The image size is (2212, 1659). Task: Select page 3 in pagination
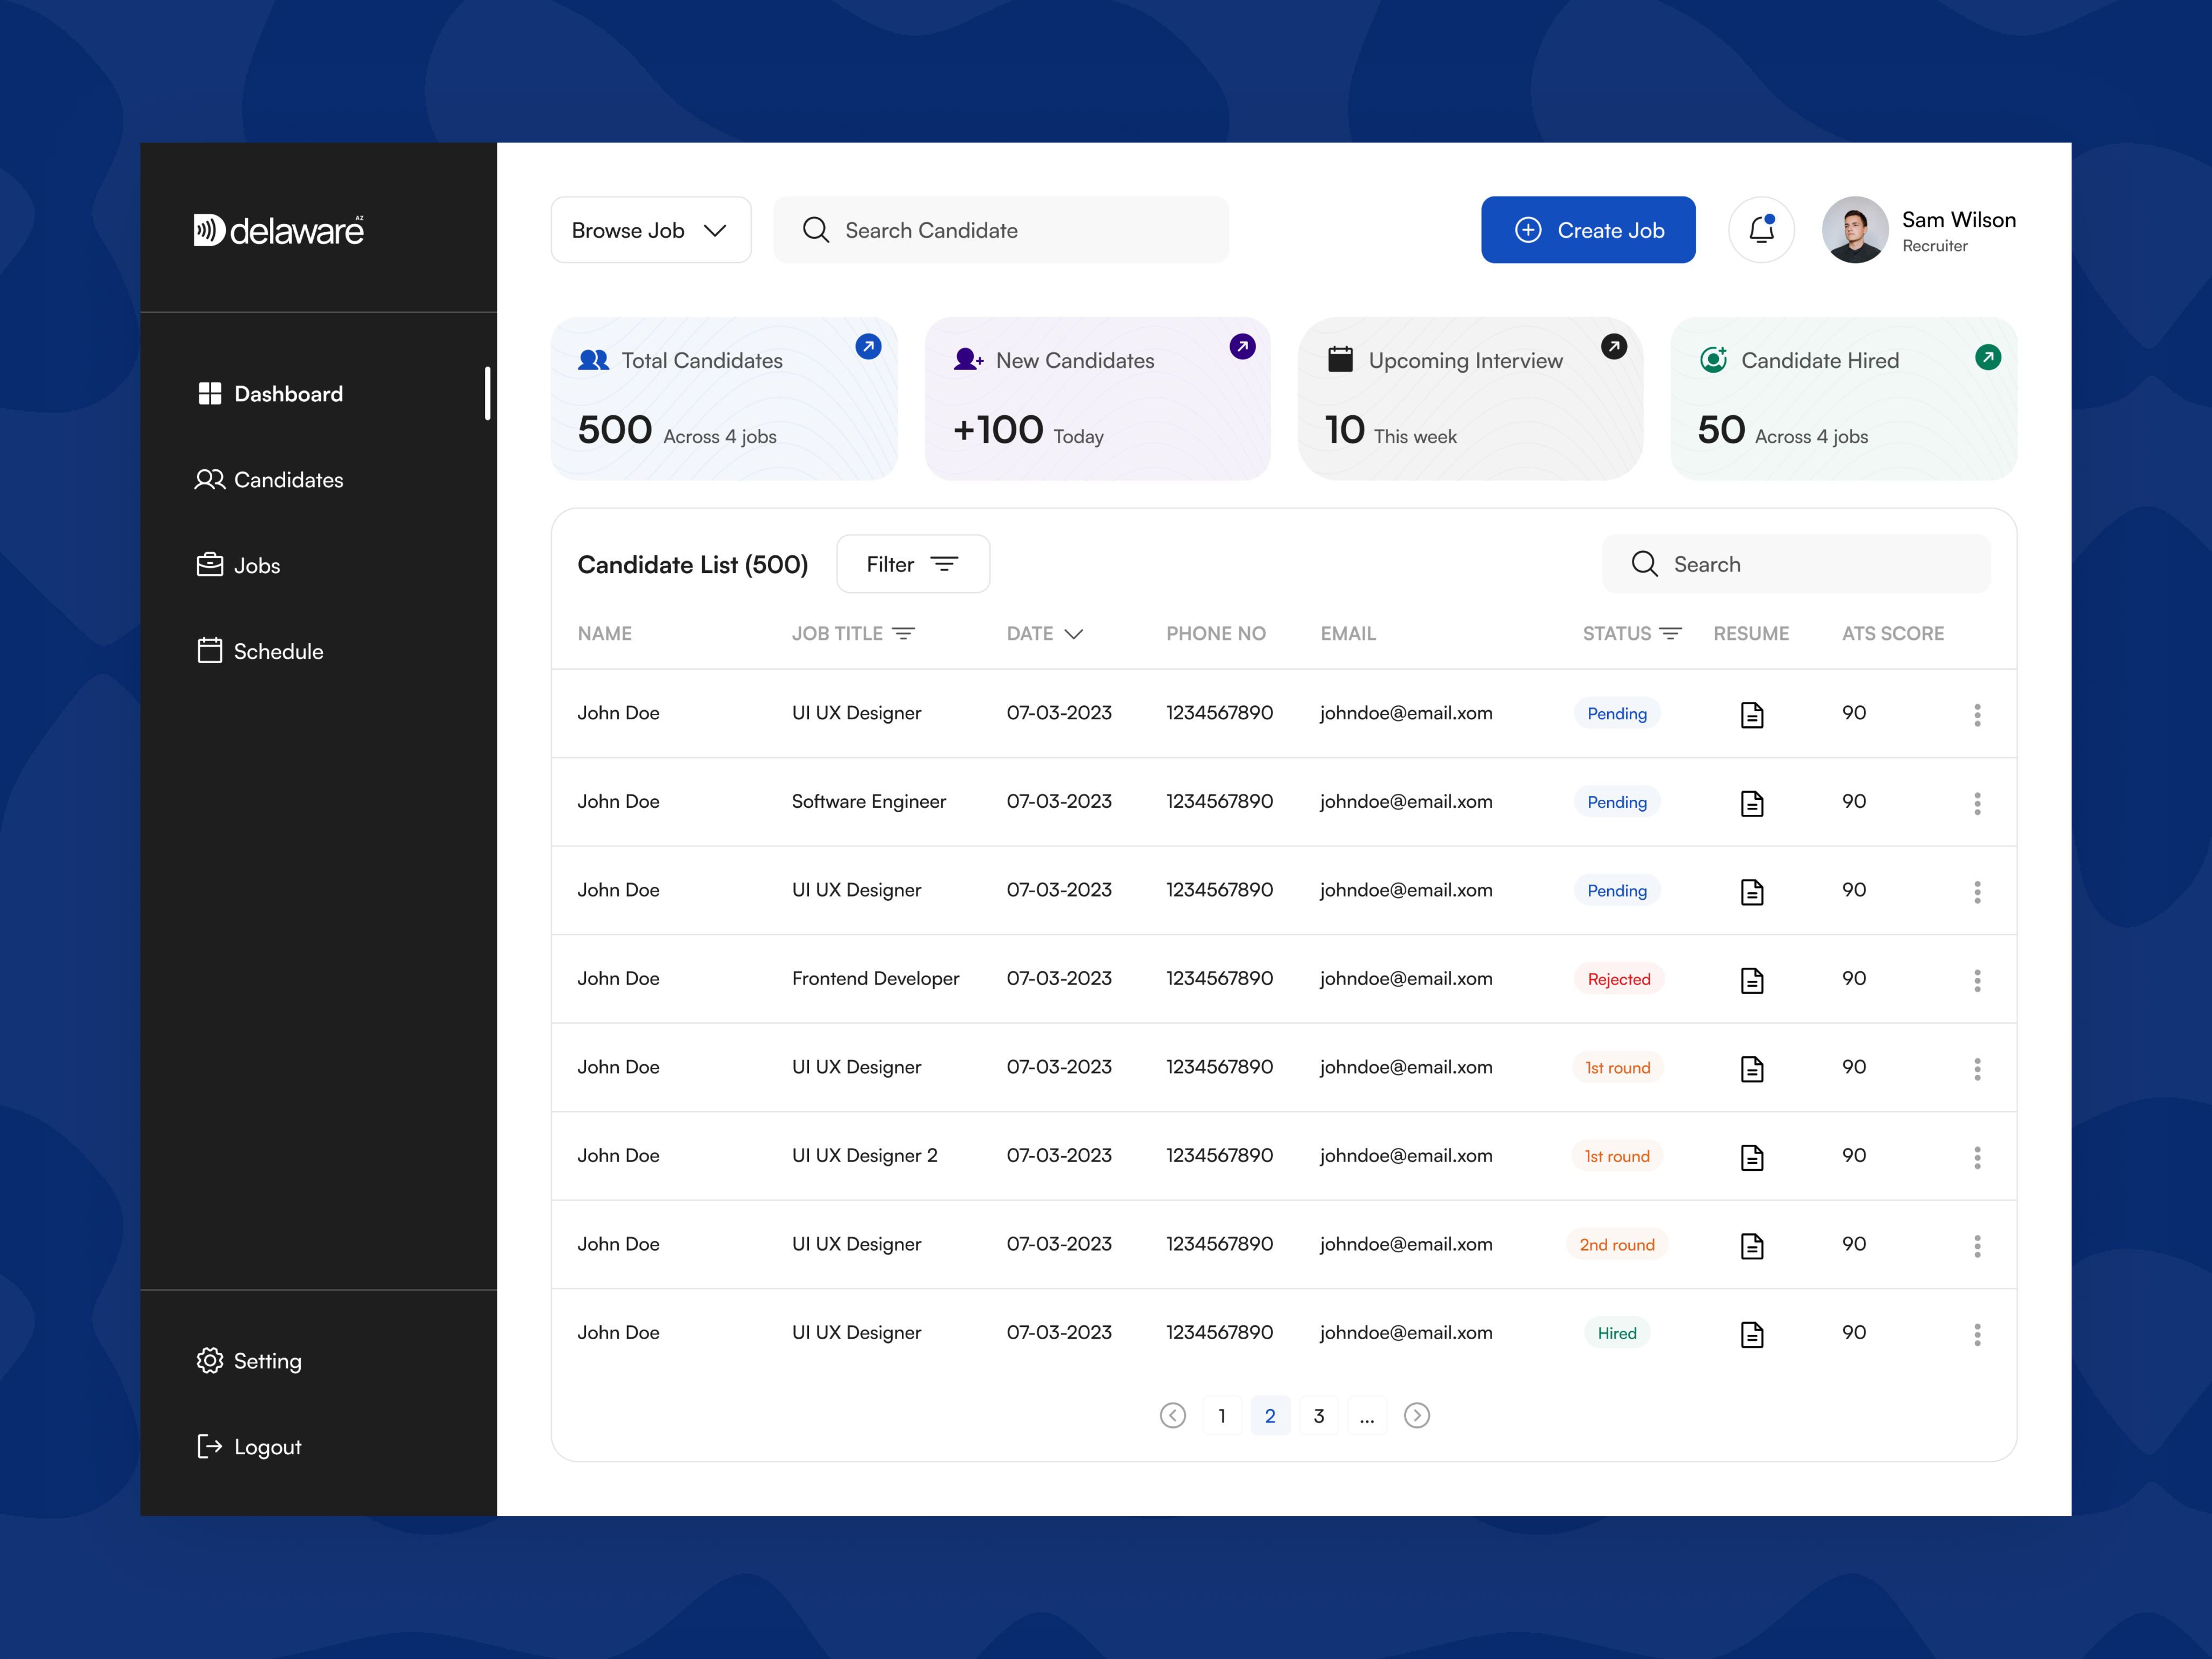point(1319,1415)
